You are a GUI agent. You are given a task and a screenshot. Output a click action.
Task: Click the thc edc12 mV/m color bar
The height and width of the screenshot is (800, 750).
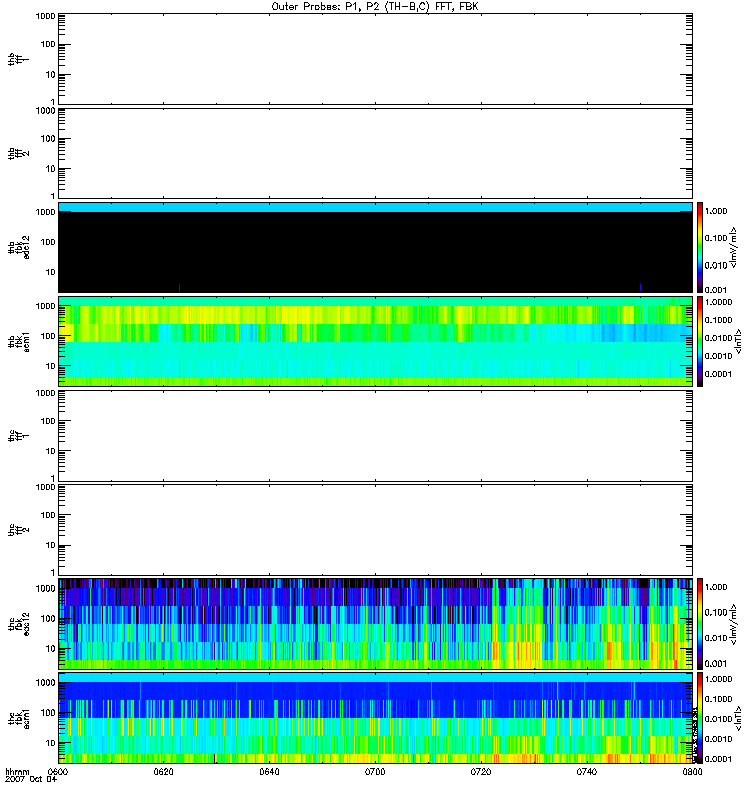click(x=700, y=624)
